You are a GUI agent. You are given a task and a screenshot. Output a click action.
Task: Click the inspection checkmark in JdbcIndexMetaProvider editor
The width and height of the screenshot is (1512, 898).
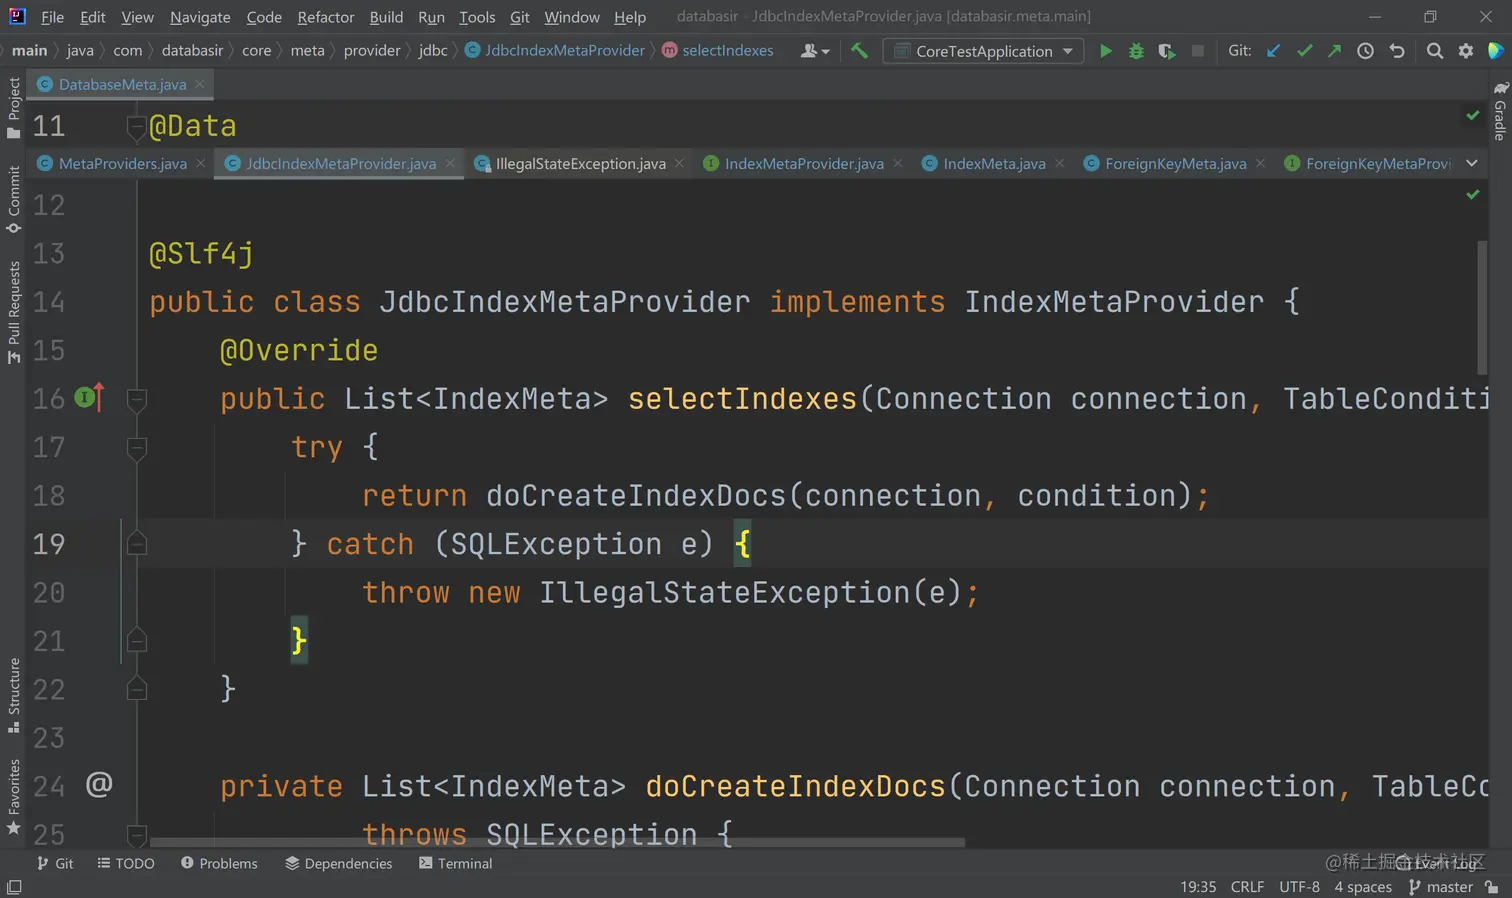1473,194
